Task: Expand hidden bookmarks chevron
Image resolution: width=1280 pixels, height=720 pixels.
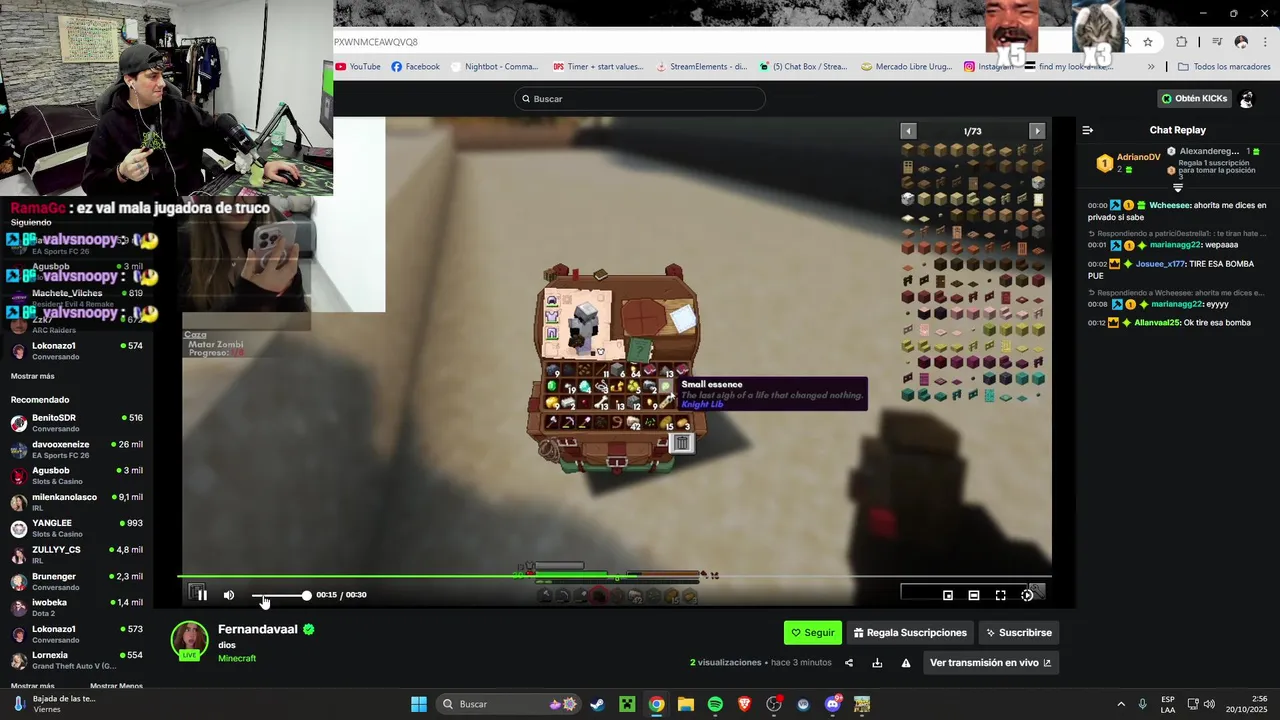Action: [x=1151, y=67]
